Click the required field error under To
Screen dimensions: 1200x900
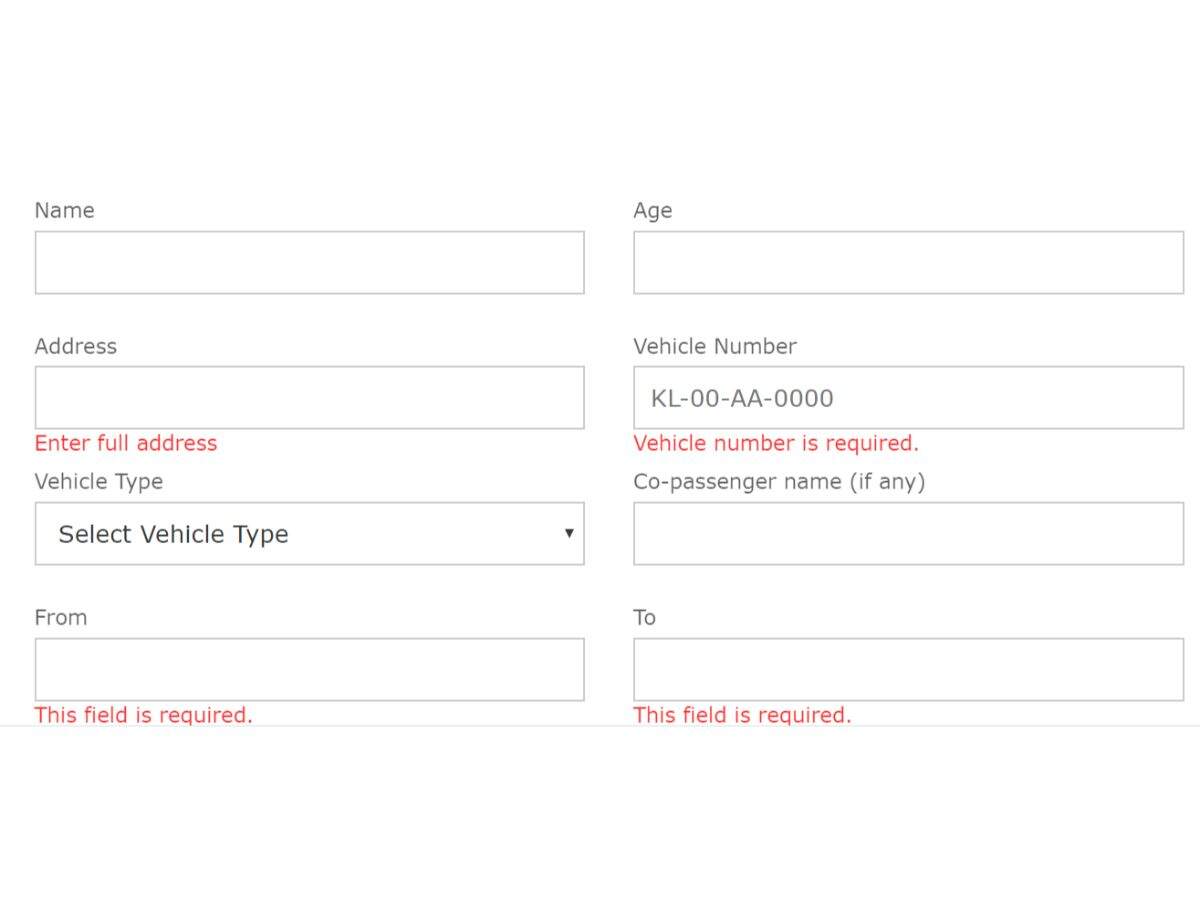coord(742,715)
